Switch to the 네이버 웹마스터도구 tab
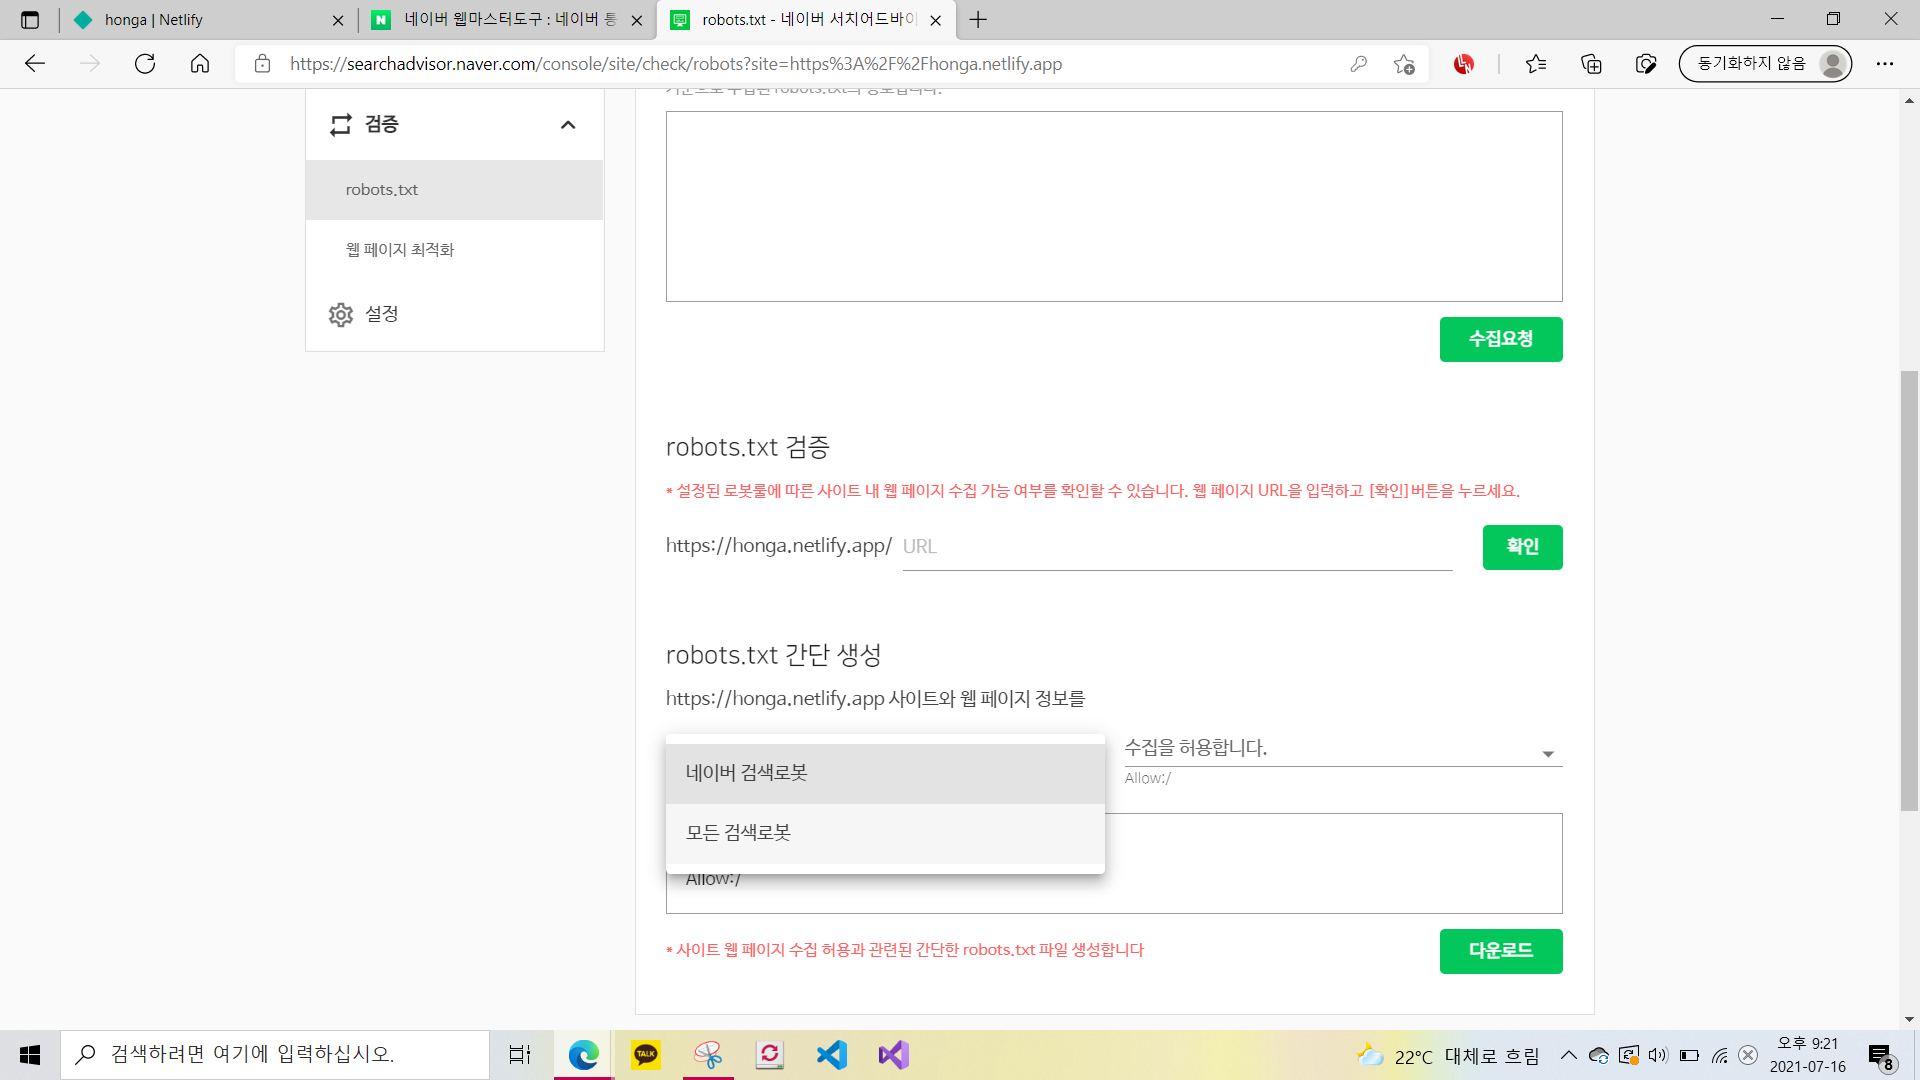 click(x=507, y=20)
